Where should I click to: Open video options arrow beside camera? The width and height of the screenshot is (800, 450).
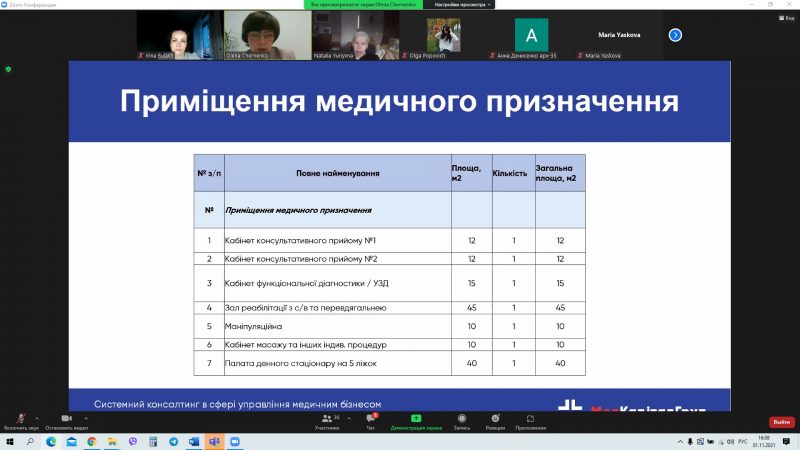tap(86, 418)
